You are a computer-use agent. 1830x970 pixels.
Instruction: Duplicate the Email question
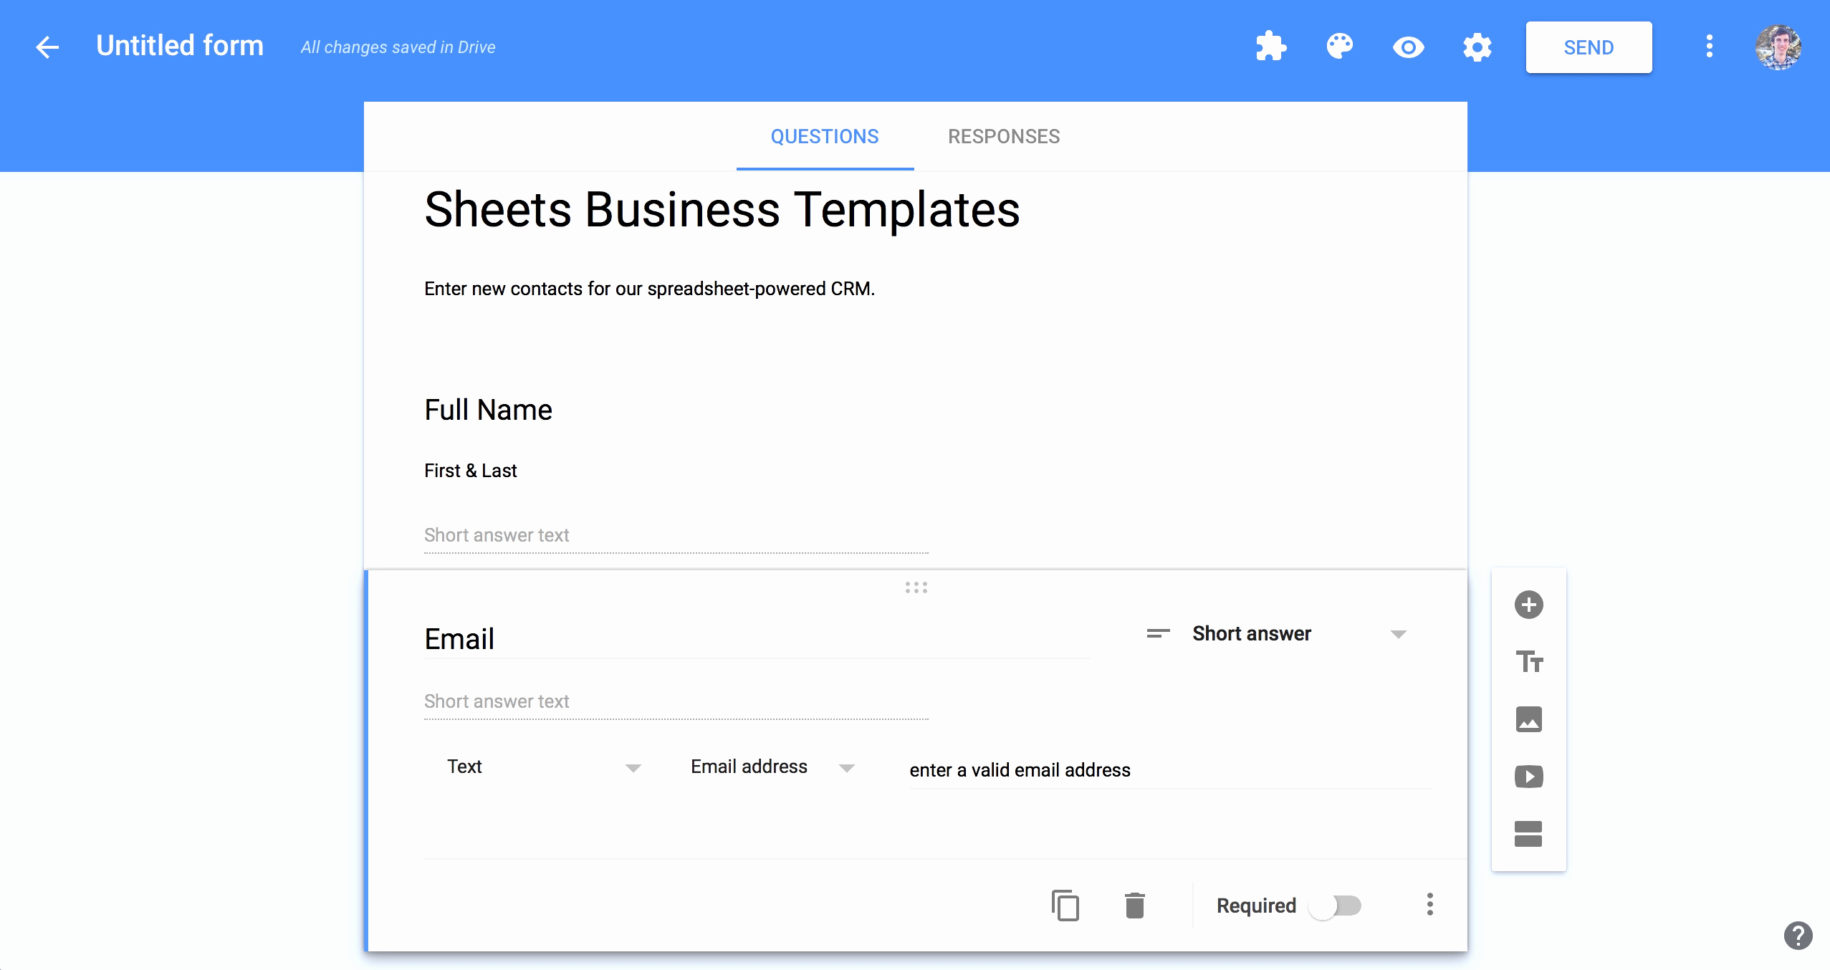pyautogui.click(x=1065, y=904)
